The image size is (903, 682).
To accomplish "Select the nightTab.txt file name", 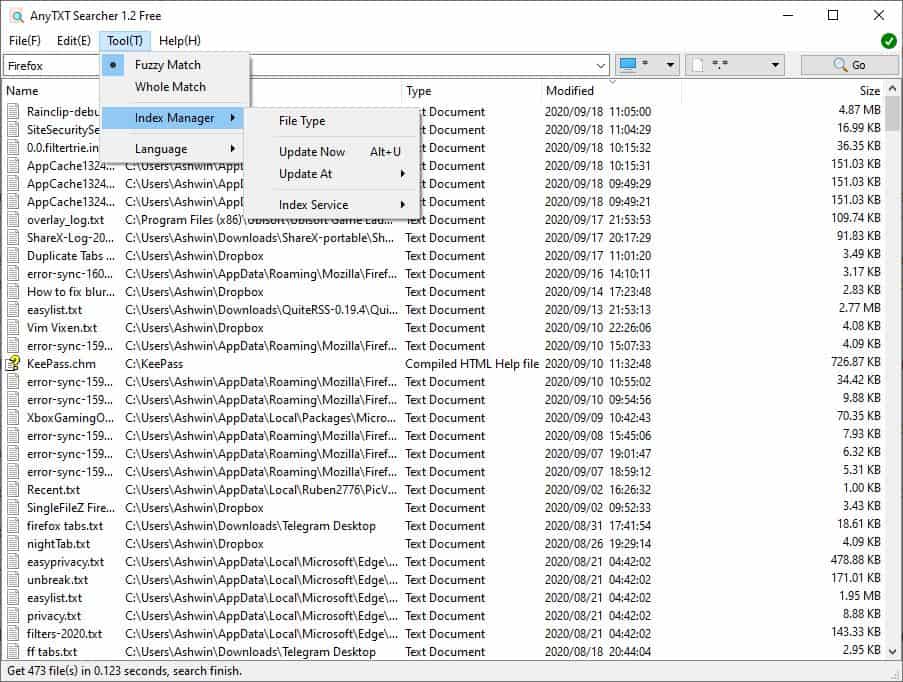I will [58, 544].
